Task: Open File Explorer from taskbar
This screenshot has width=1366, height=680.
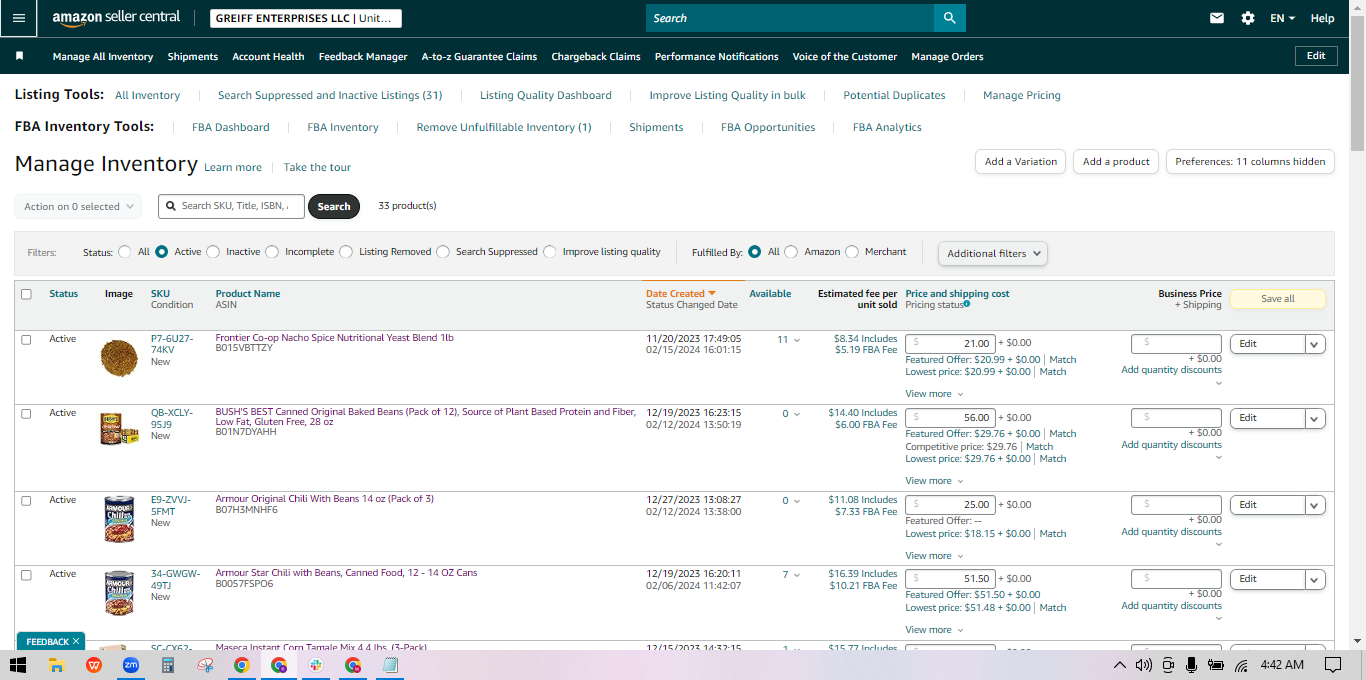Action: pyautogui.click(x=56, y=665)
